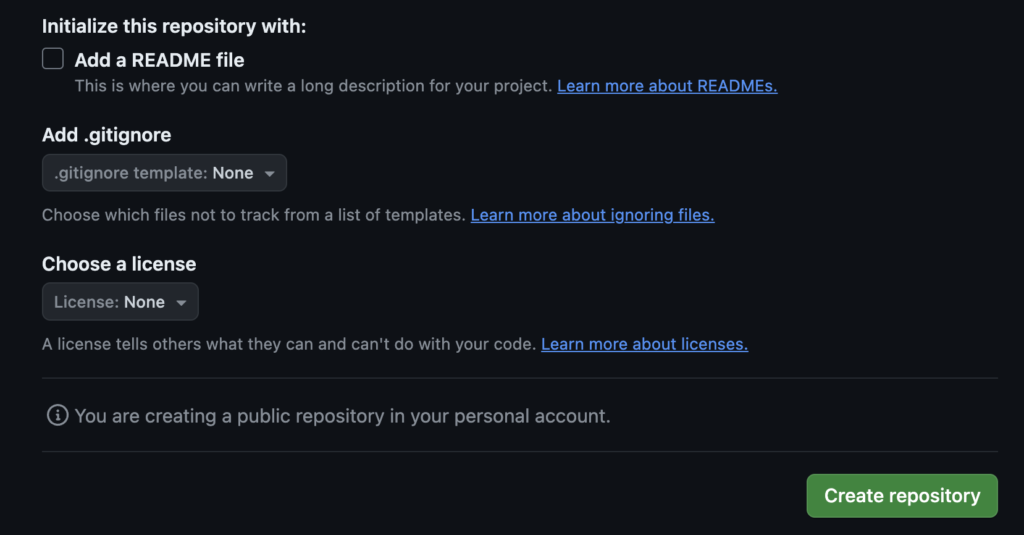Open the Learn more about READMEs link
Viewport: 1024px width, 535px height.
(667, 86)
